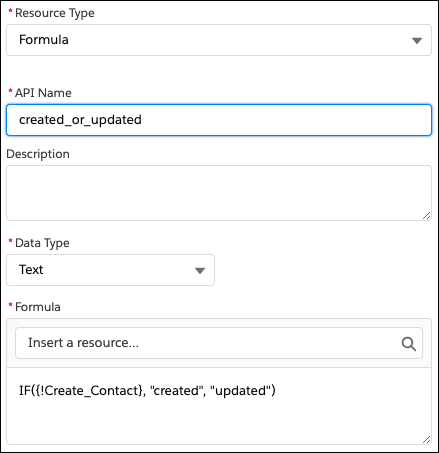The width and height of the screenshot is (439, 453).
Task: Click the Resource Type dropdown arrow
Action: click(x=417, y=41)
